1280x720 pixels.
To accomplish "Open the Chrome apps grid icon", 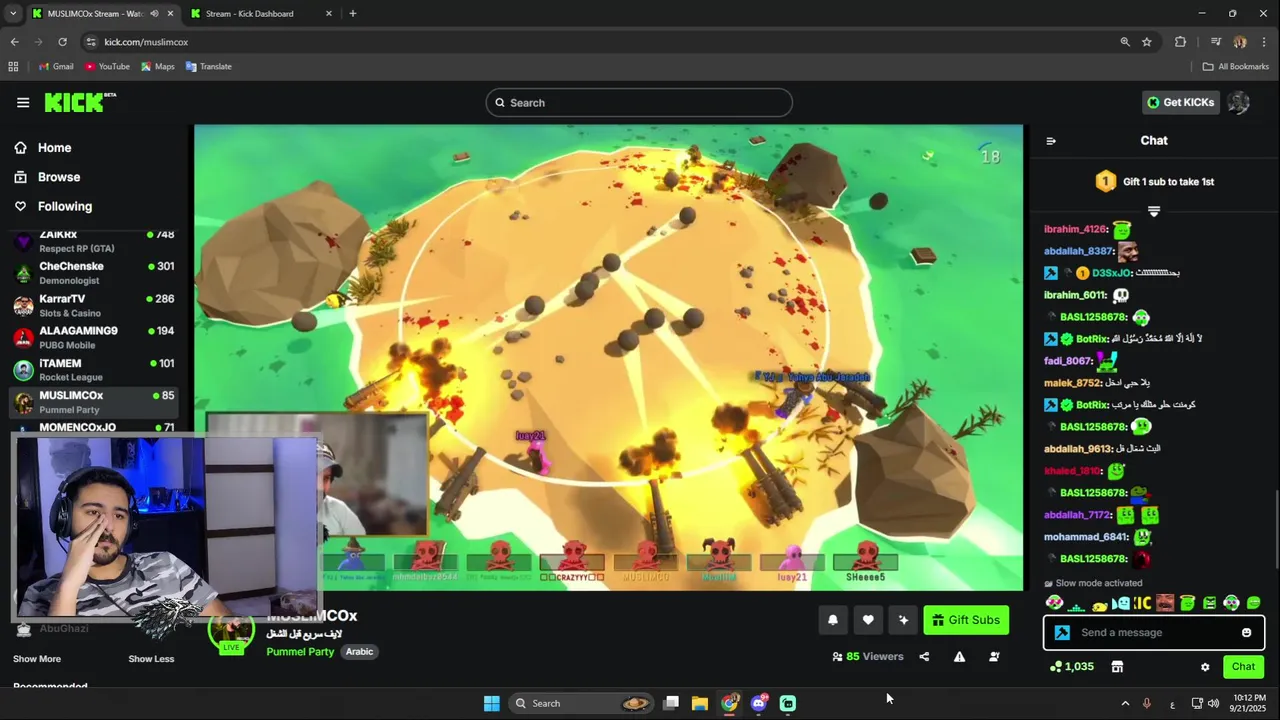I will (x=13, y=67).
